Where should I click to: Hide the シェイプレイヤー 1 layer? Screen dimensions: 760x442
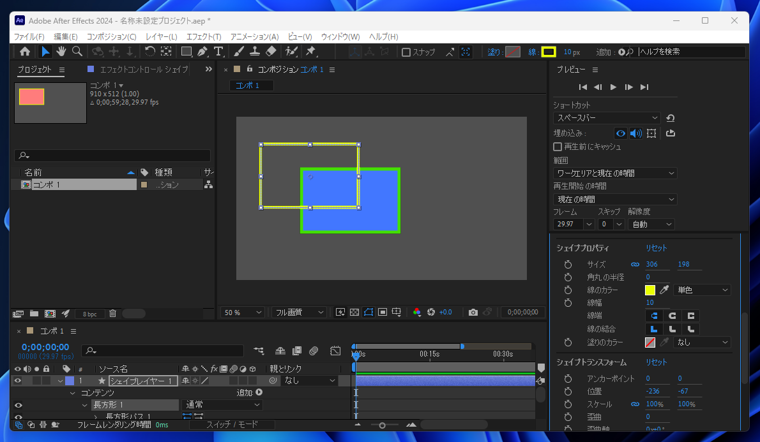[18, 381]
